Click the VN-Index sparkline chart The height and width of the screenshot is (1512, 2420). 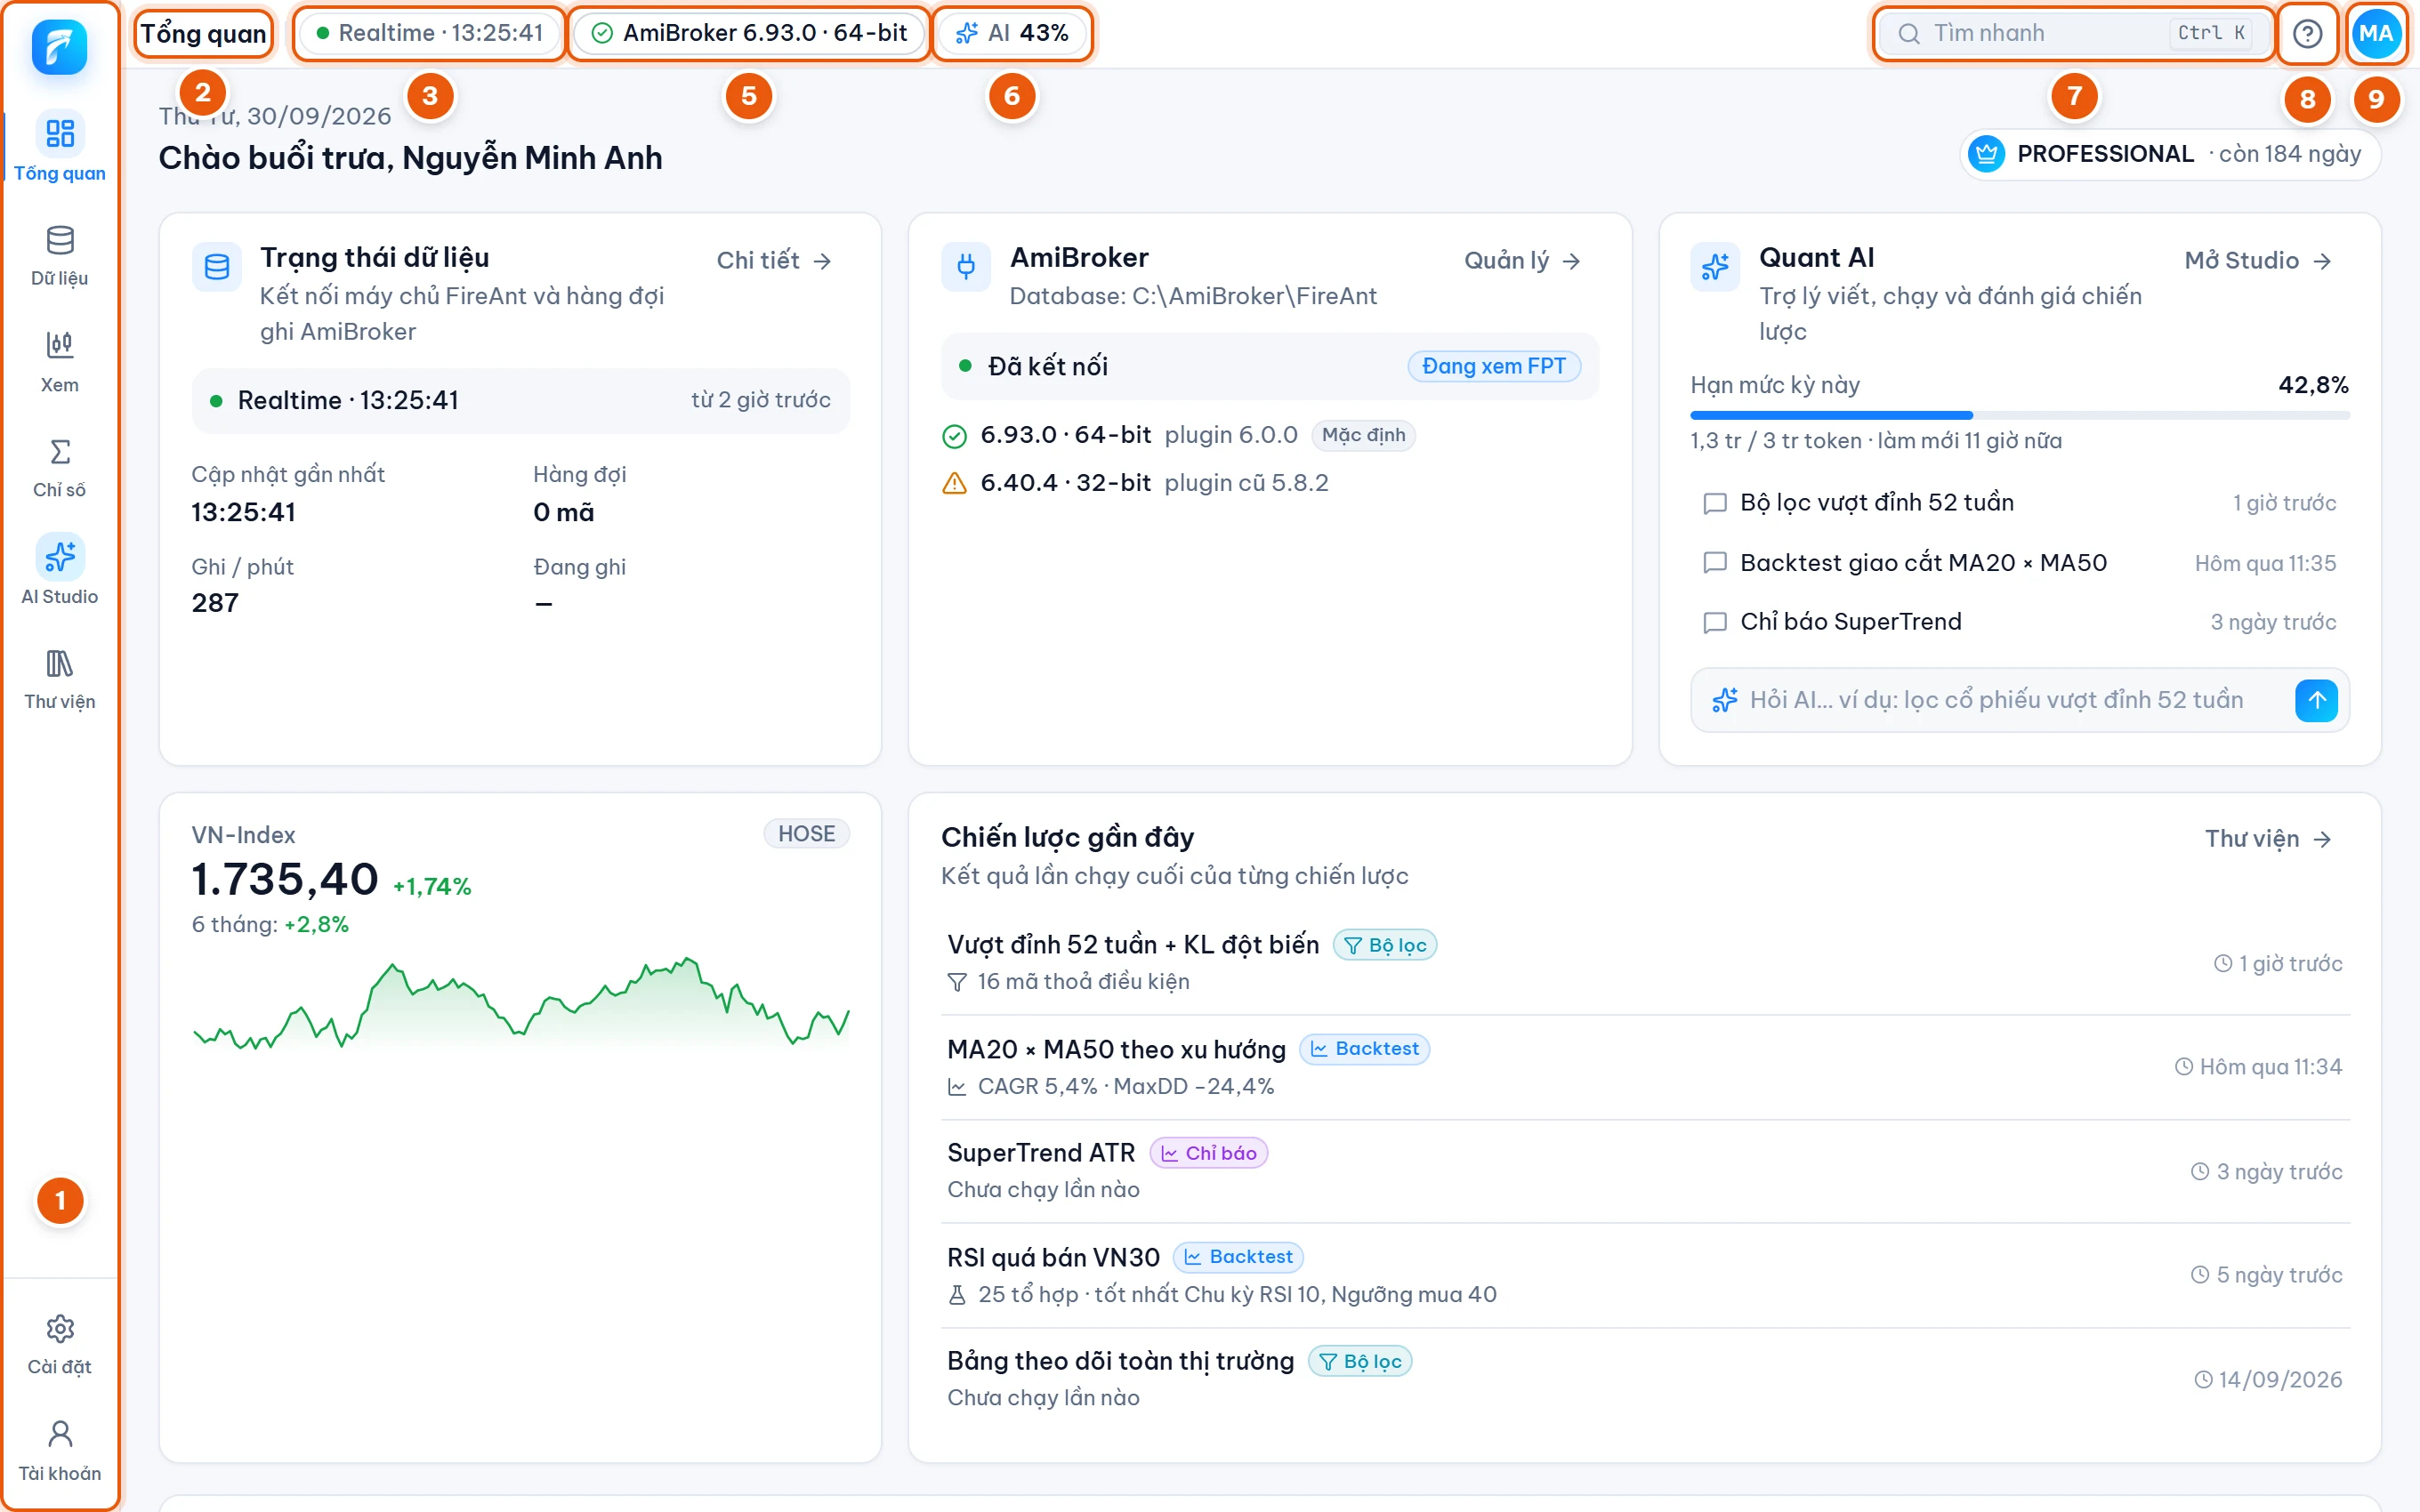click(521, 1003)
